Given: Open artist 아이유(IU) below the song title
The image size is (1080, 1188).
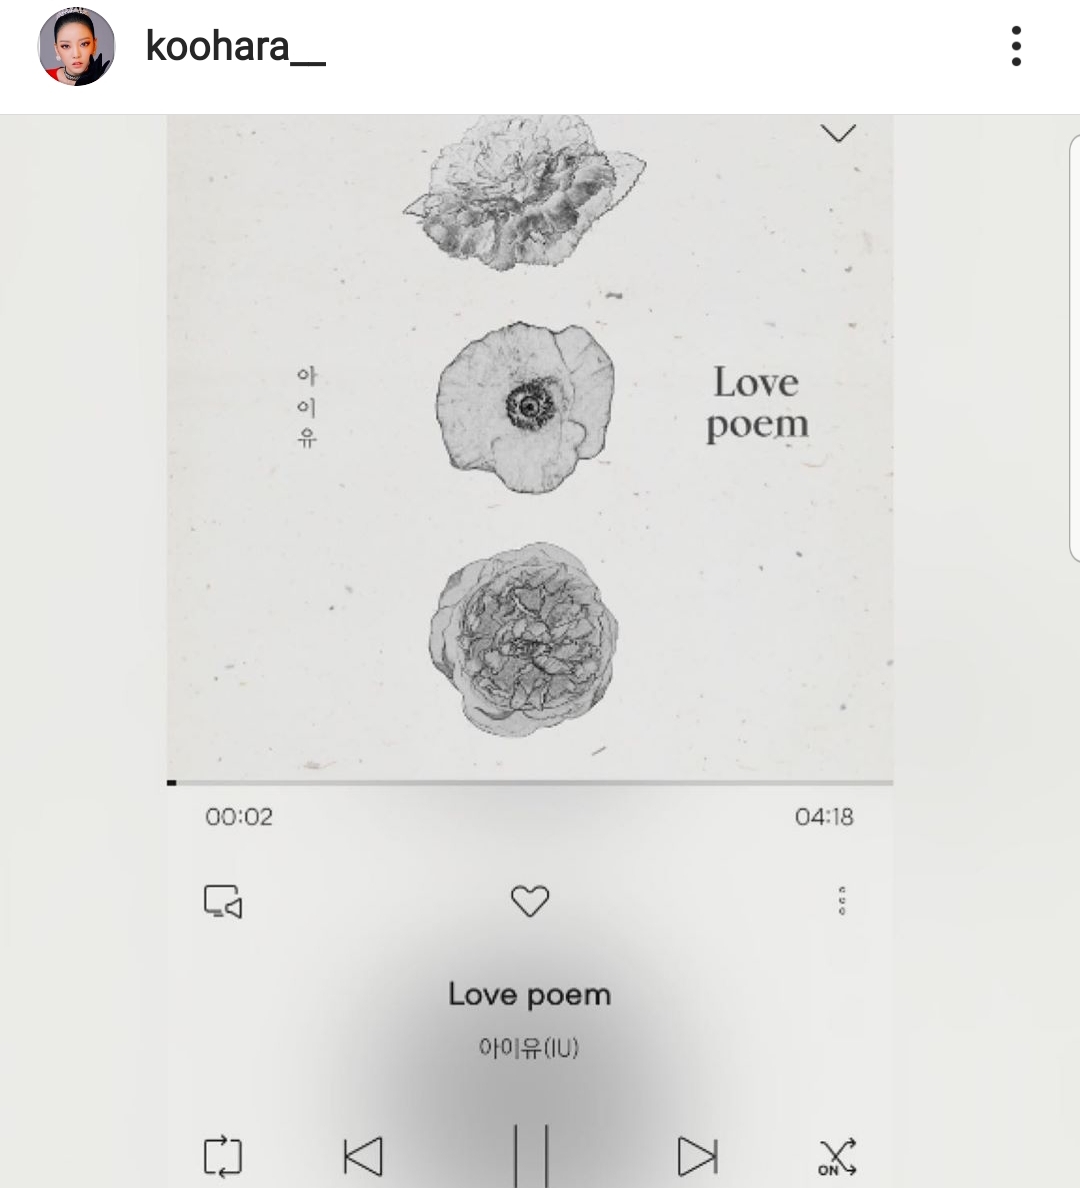Looking at the screenshot, I should click(529, 1048).
